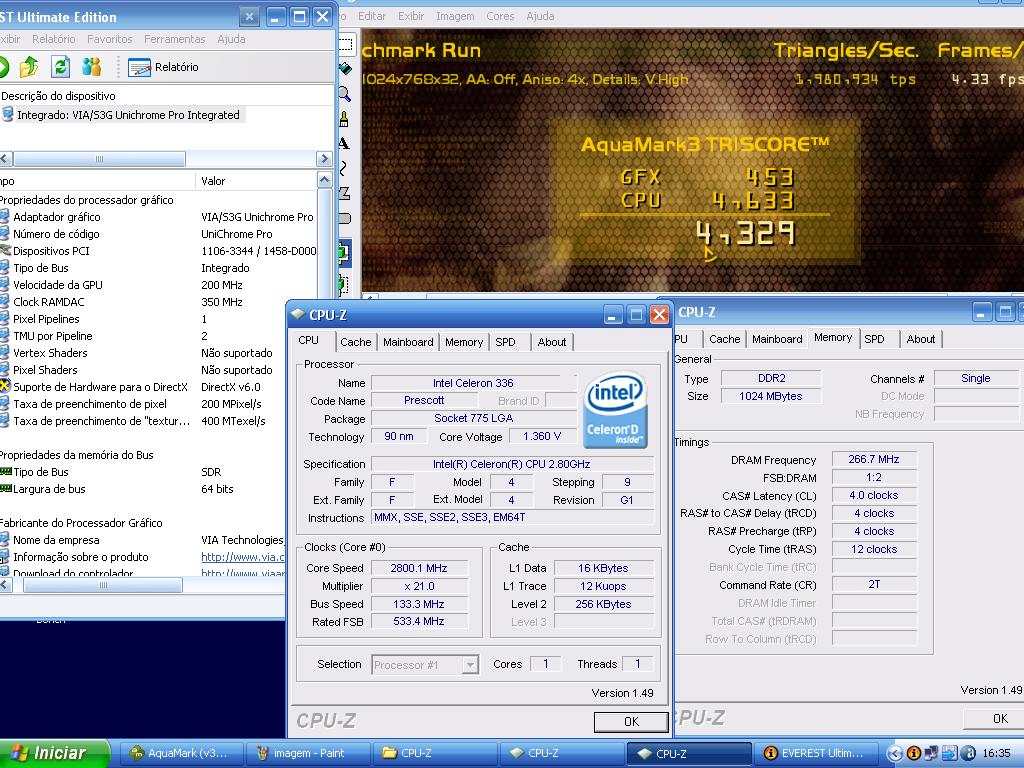This screenshot has width=1024, height=768.
Task: Switch to the Memory tab in front CPU-Z
Action: click(464, 342)
